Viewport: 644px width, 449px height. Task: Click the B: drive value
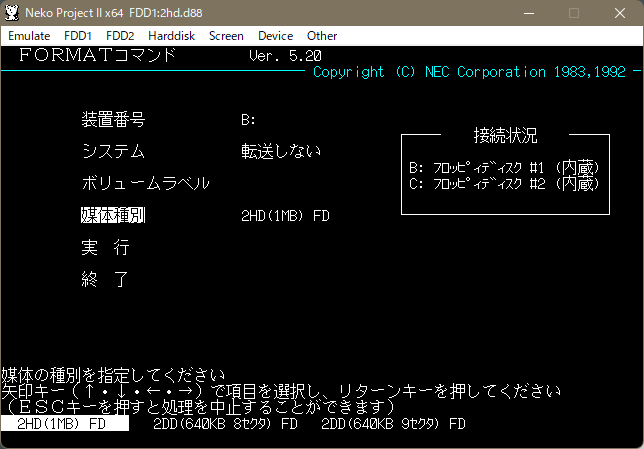click(x=248, y=120)
